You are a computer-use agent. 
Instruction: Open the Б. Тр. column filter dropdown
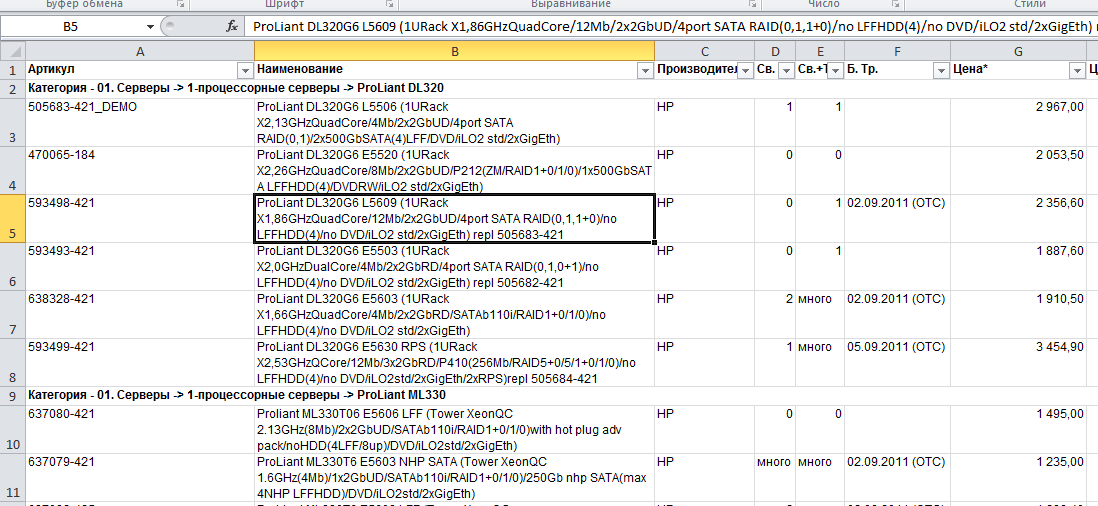click(940, 71)
